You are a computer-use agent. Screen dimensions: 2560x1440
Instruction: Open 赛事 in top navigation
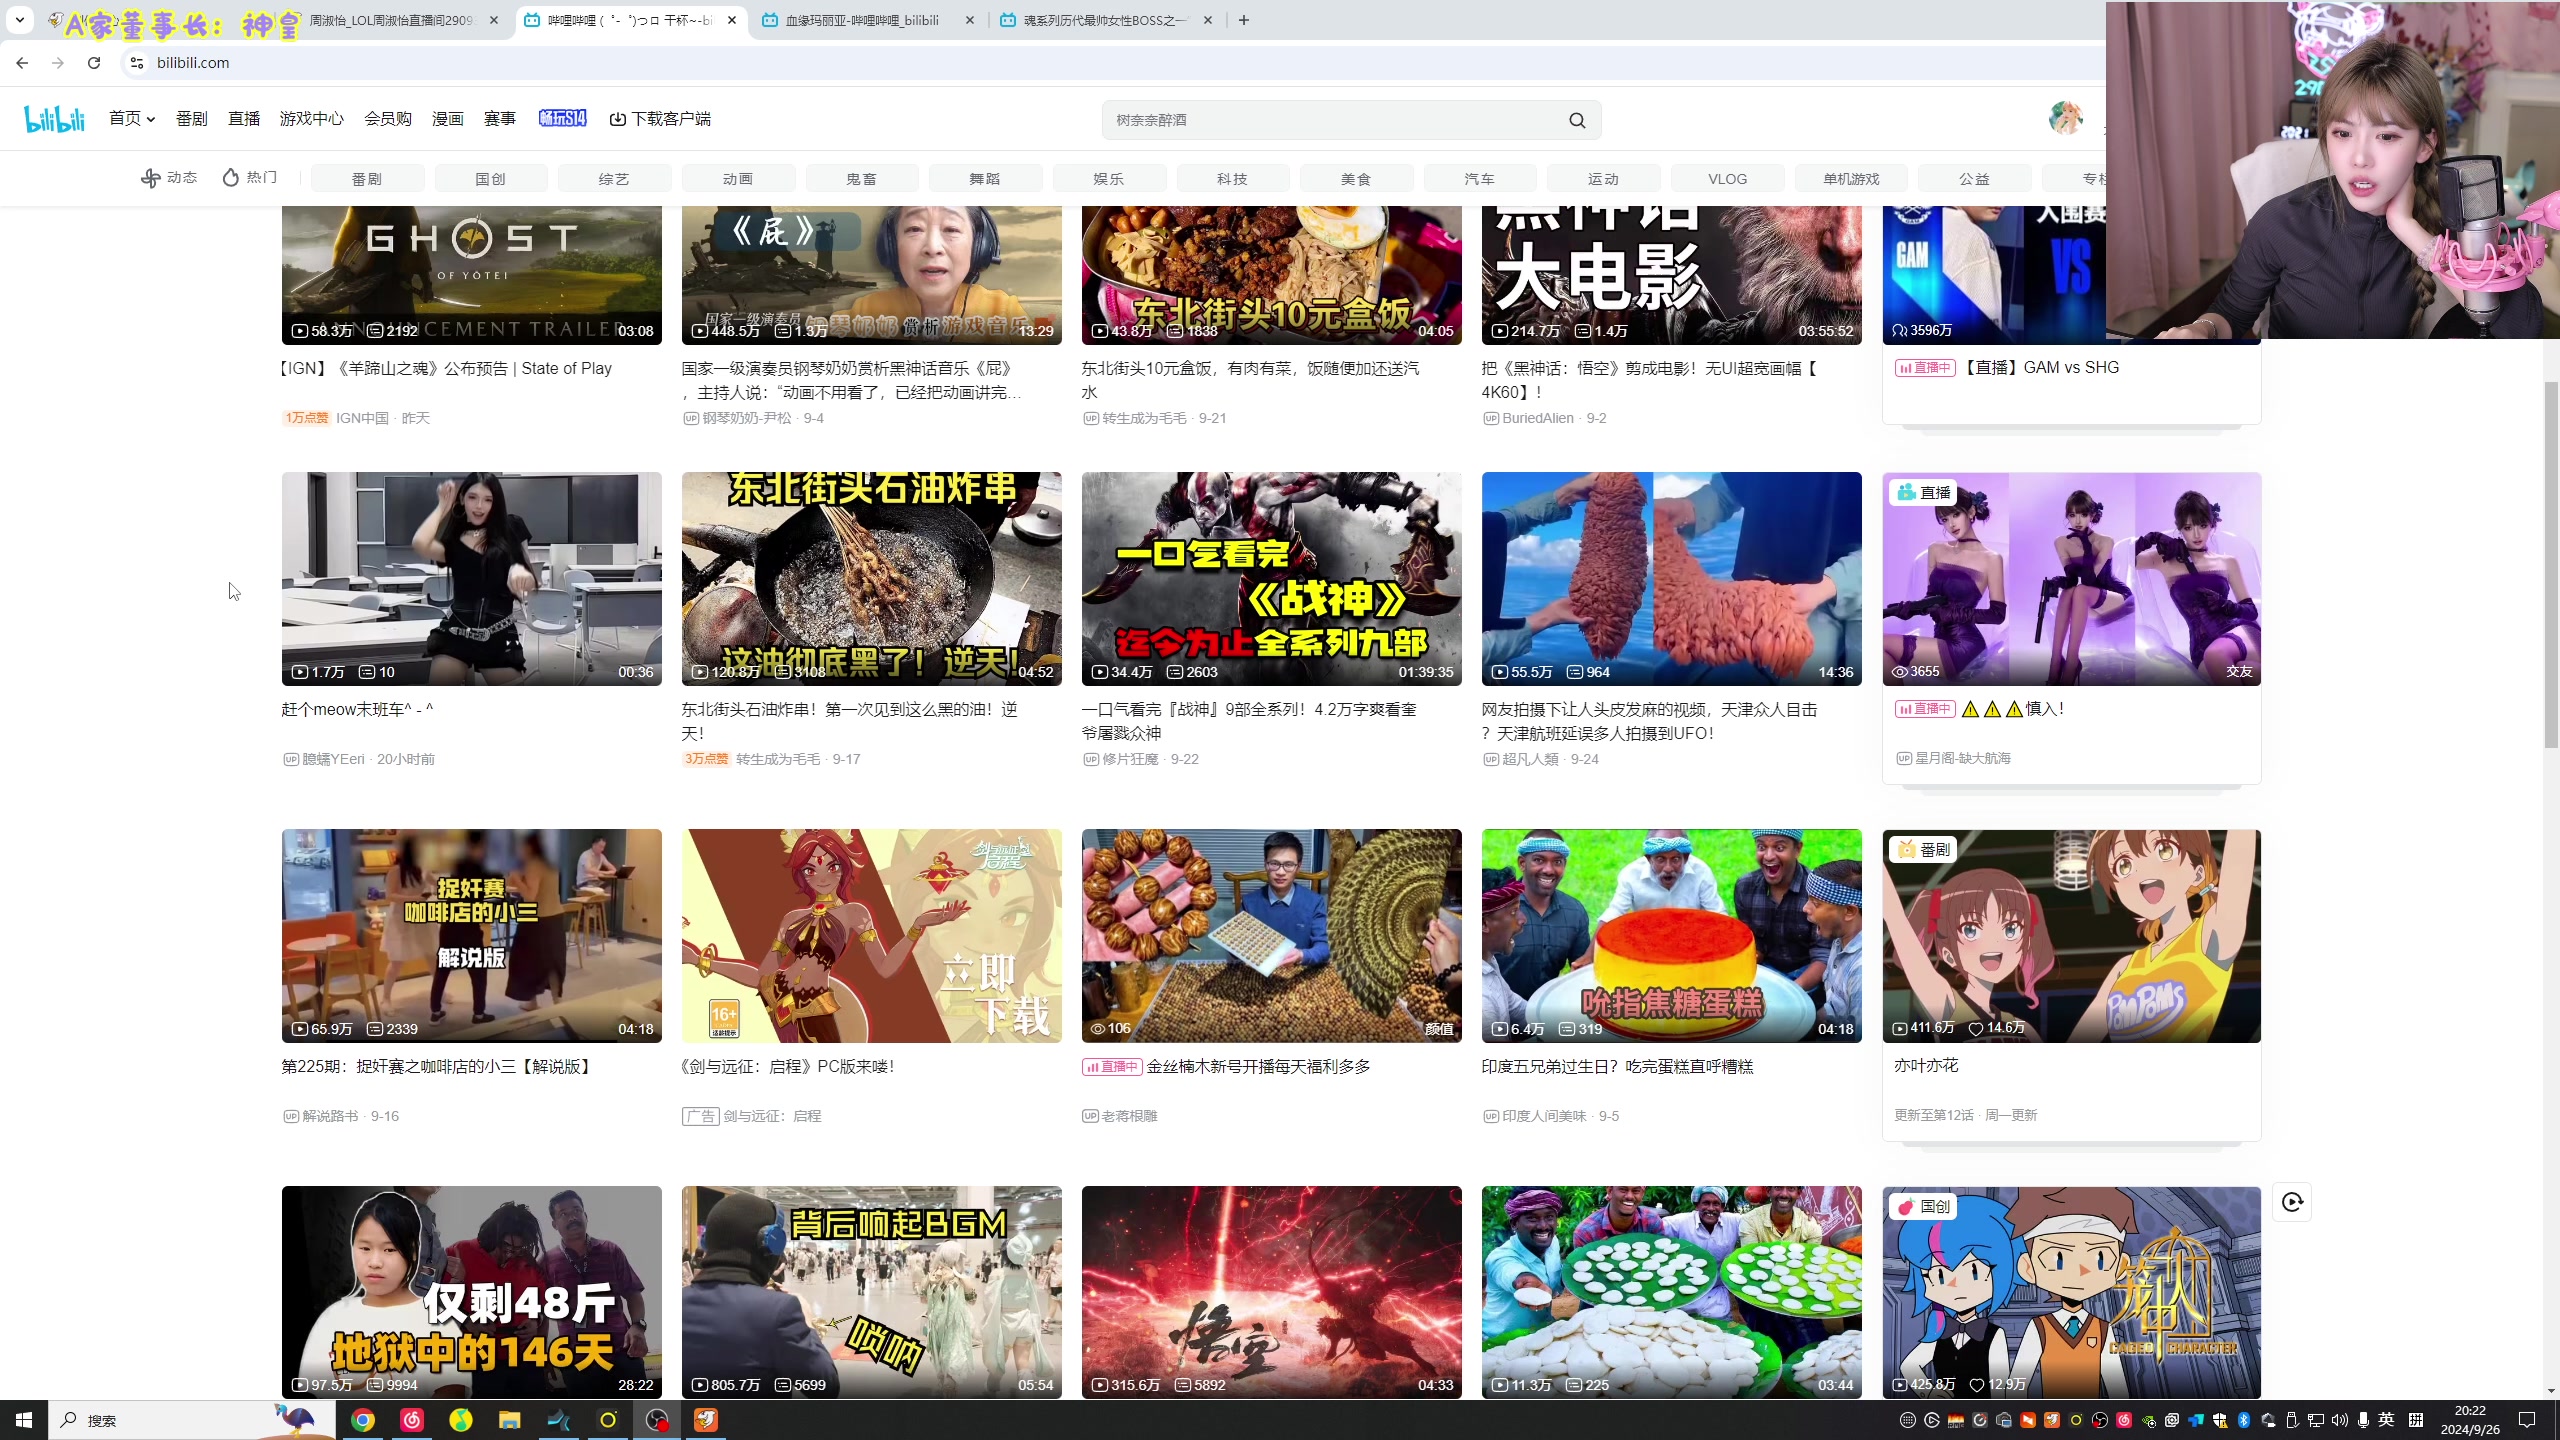[500, 119]
